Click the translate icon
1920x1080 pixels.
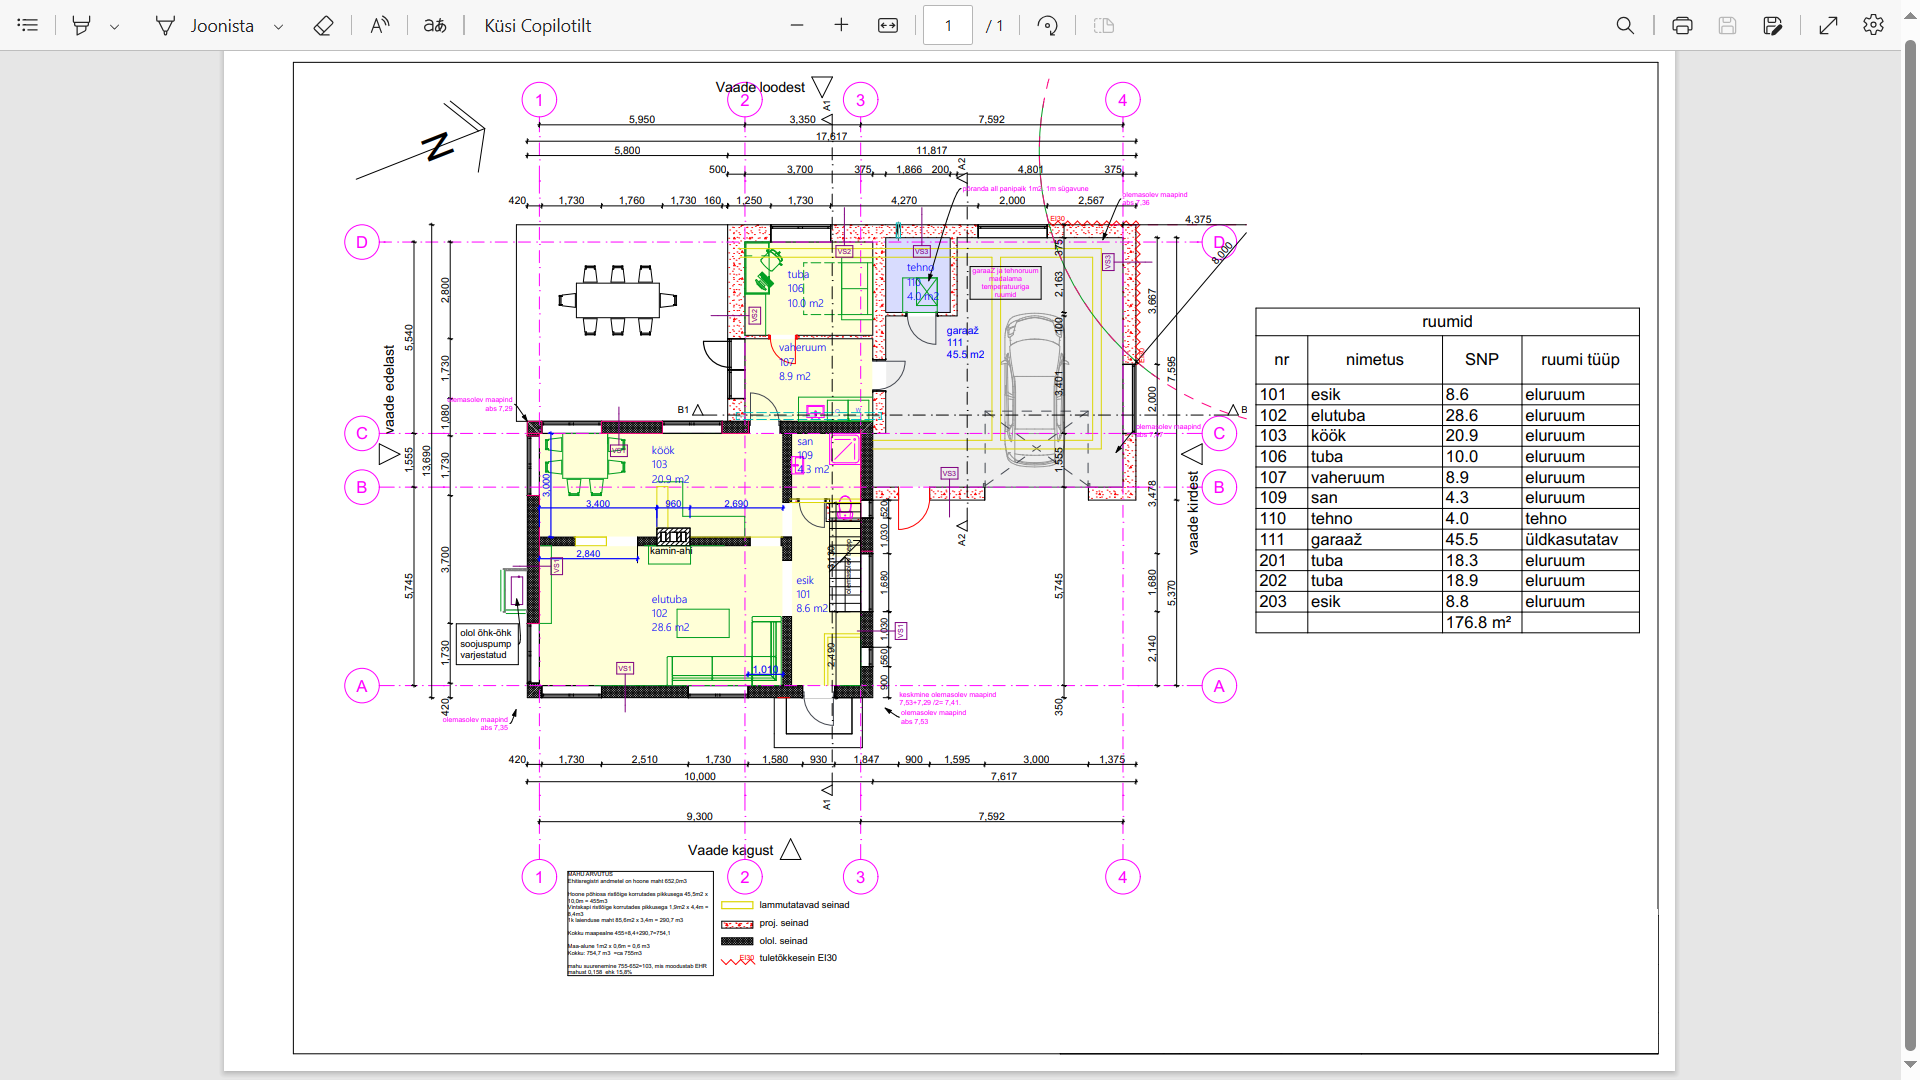pyautogui.click(x=435, y=25)
